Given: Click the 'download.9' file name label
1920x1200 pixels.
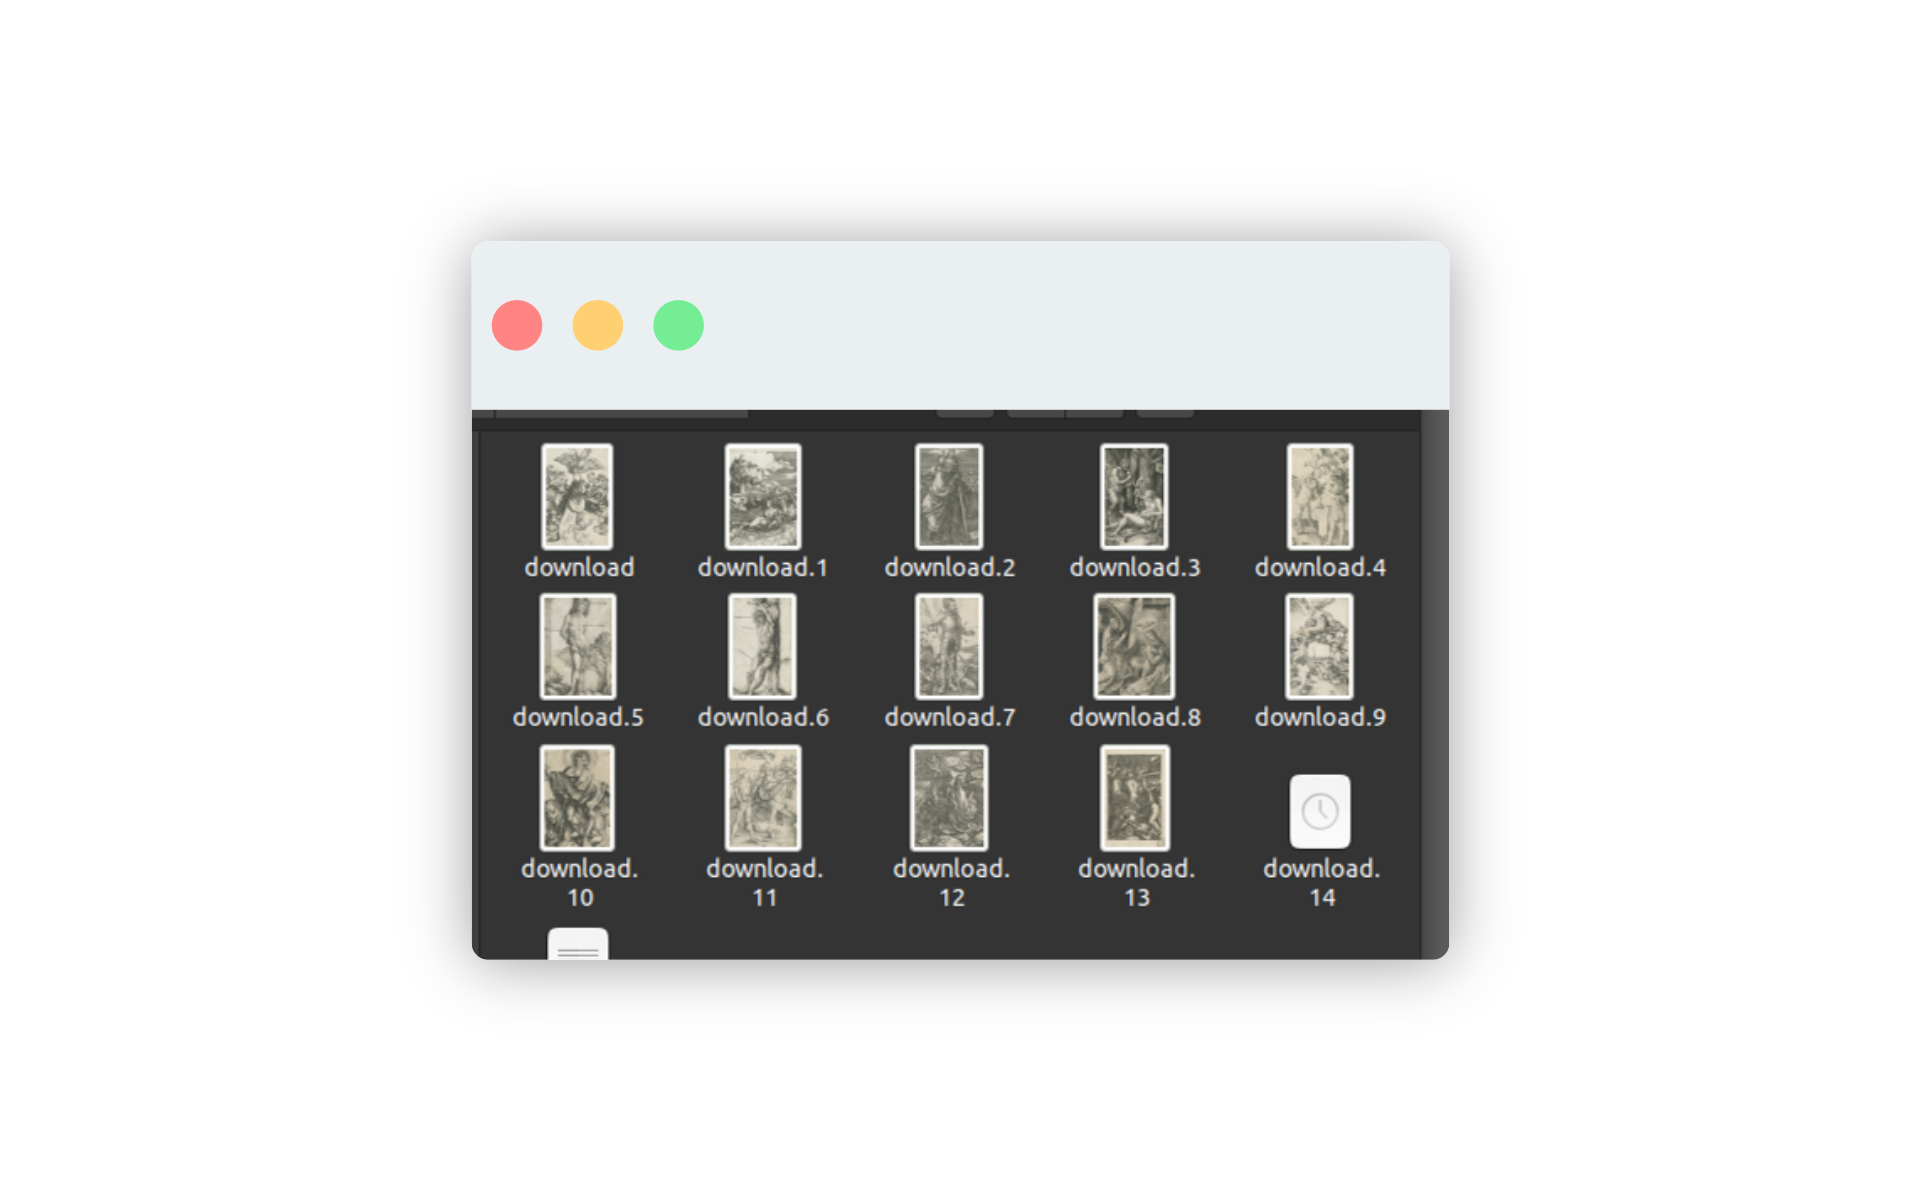Looking at the screenshot, I should tap(1320, 717).
